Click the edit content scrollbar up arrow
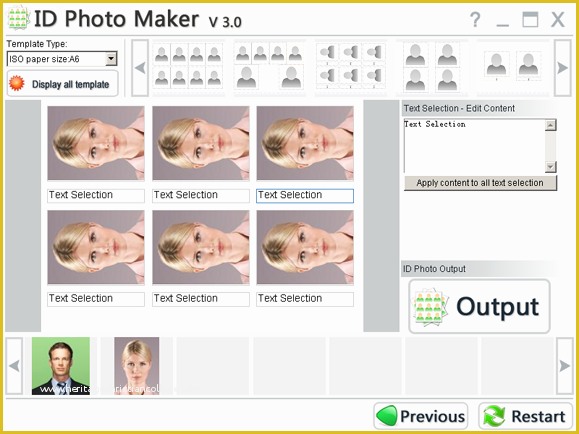579x434 pixels. (x=551, y=125)
